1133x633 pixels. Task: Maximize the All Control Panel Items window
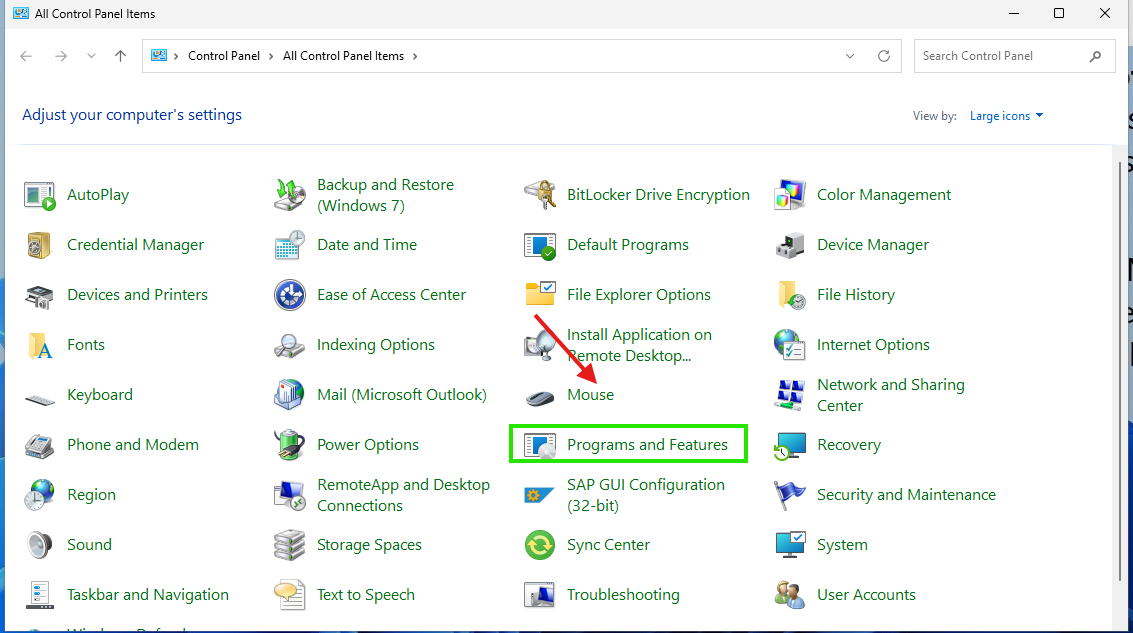pyautogui.click(x=1059, y=13)
